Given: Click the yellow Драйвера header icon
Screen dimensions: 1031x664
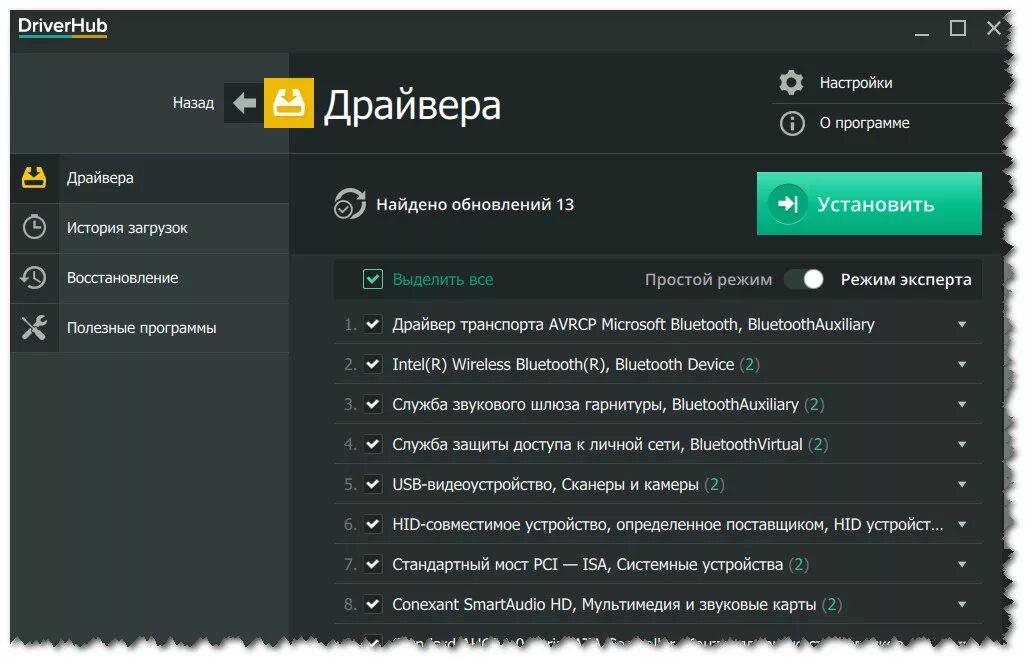Looking at the screenshot, I should [x=289, y=103].
